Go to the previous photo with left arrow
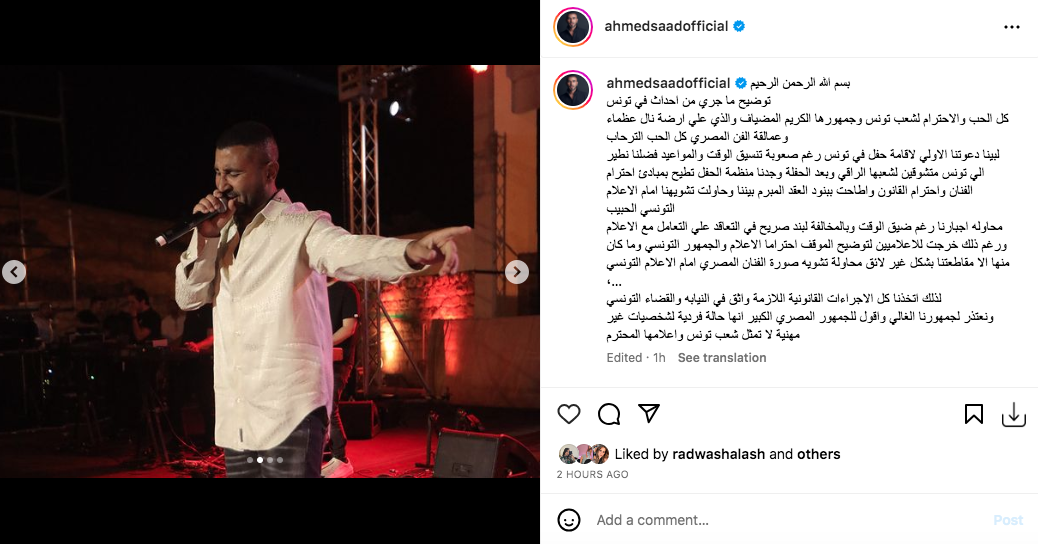Image resolution: width=1038 pixels, height=544 pixels. (14, 272)
